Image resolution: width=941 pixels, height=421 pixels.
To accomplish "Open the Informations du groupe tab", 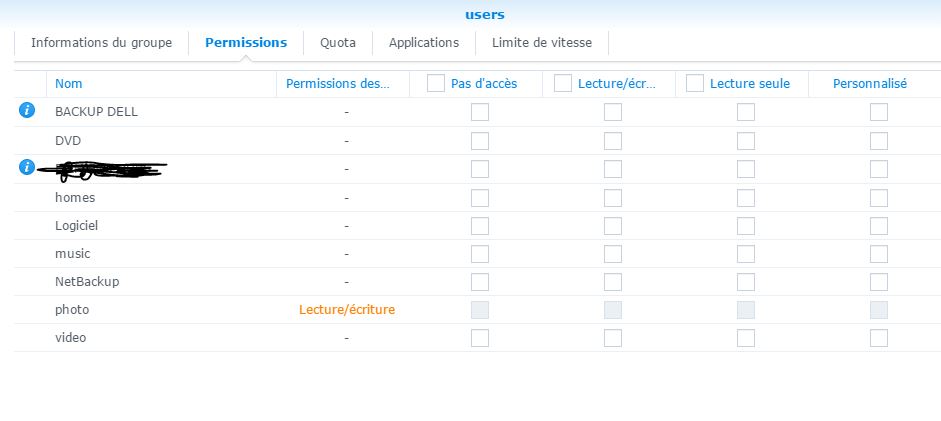I will pos(101,43).
